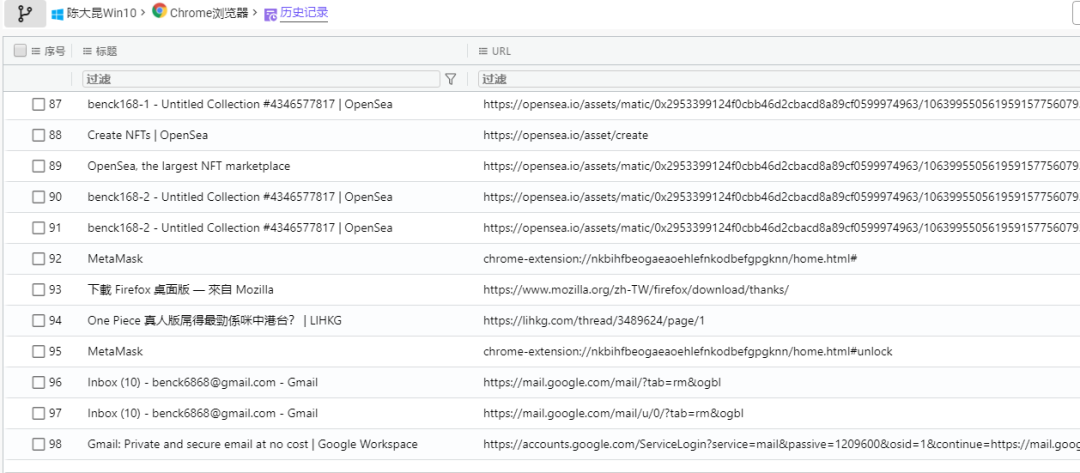Select row 92 MetaMask title
The height and width of the screenshot is (473, 1080).
pos(115,259)
